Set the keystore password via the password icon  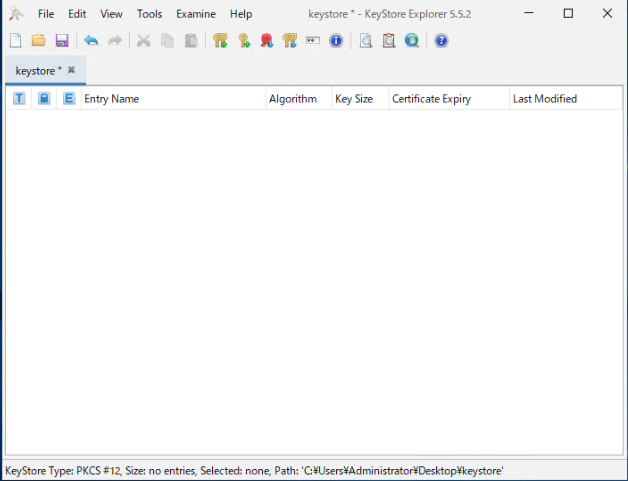tap(313, 40)
